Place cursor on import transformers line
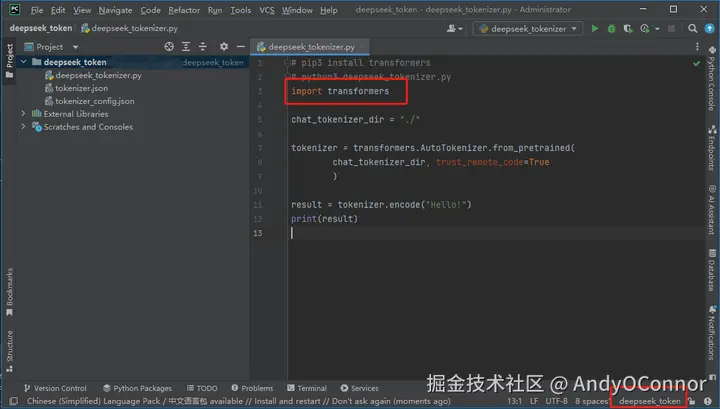 340,91
